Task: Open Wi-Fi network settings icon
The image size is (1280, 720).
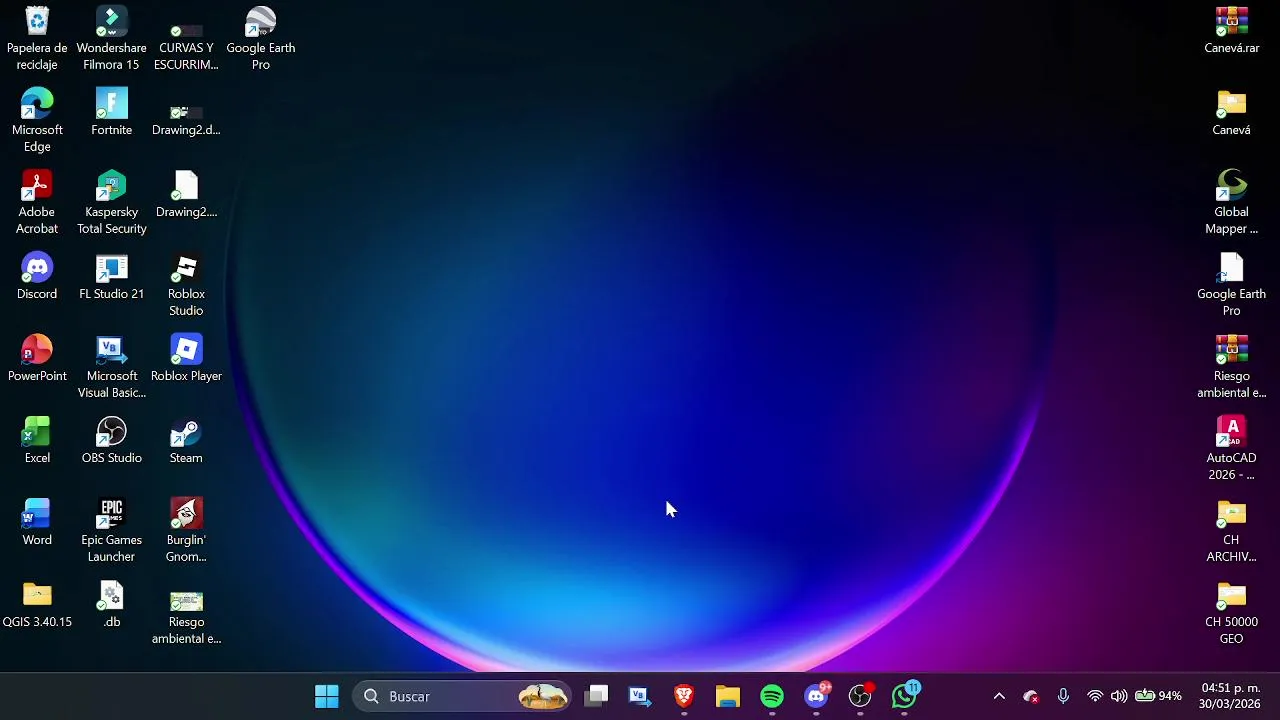Action: pos(1095,696)
